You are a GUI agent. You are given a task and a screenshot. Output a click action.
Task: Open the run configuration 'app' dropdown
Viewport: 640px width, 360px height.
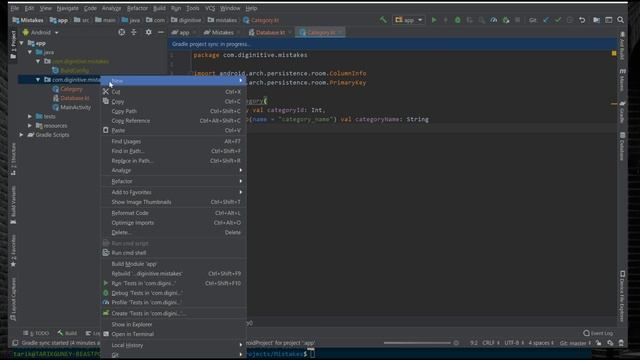coord(409,20)
